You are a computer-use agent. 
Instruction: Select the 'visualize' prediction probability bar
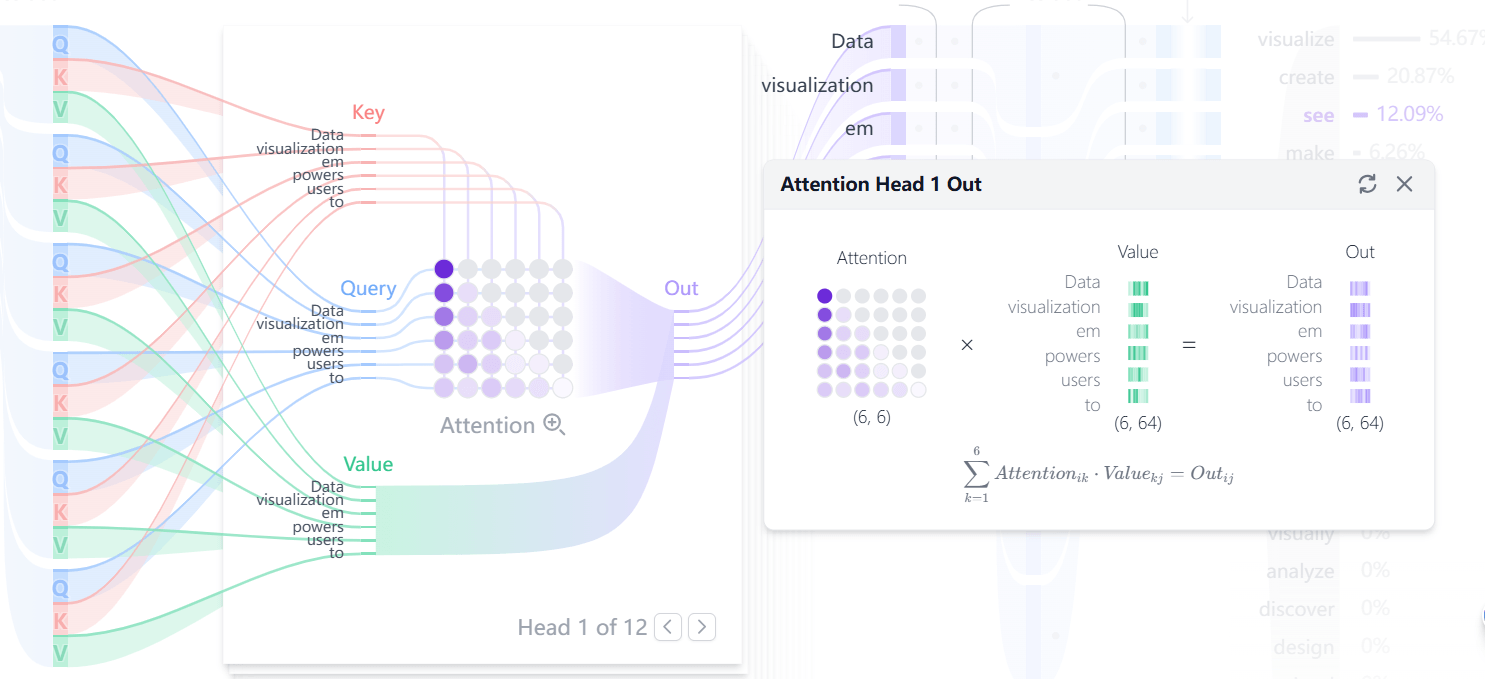coord(1386,39)
